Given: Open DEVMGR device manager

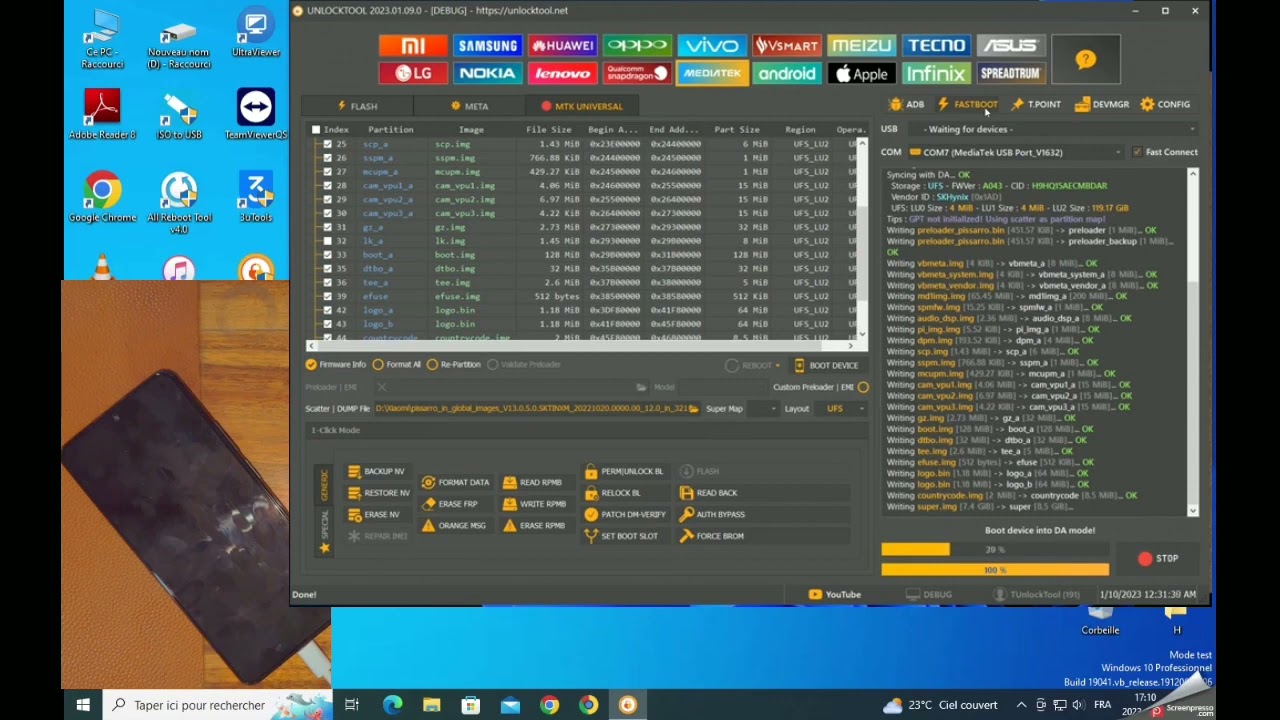Looking at the screenshot, I should (x=1102, y=104).
